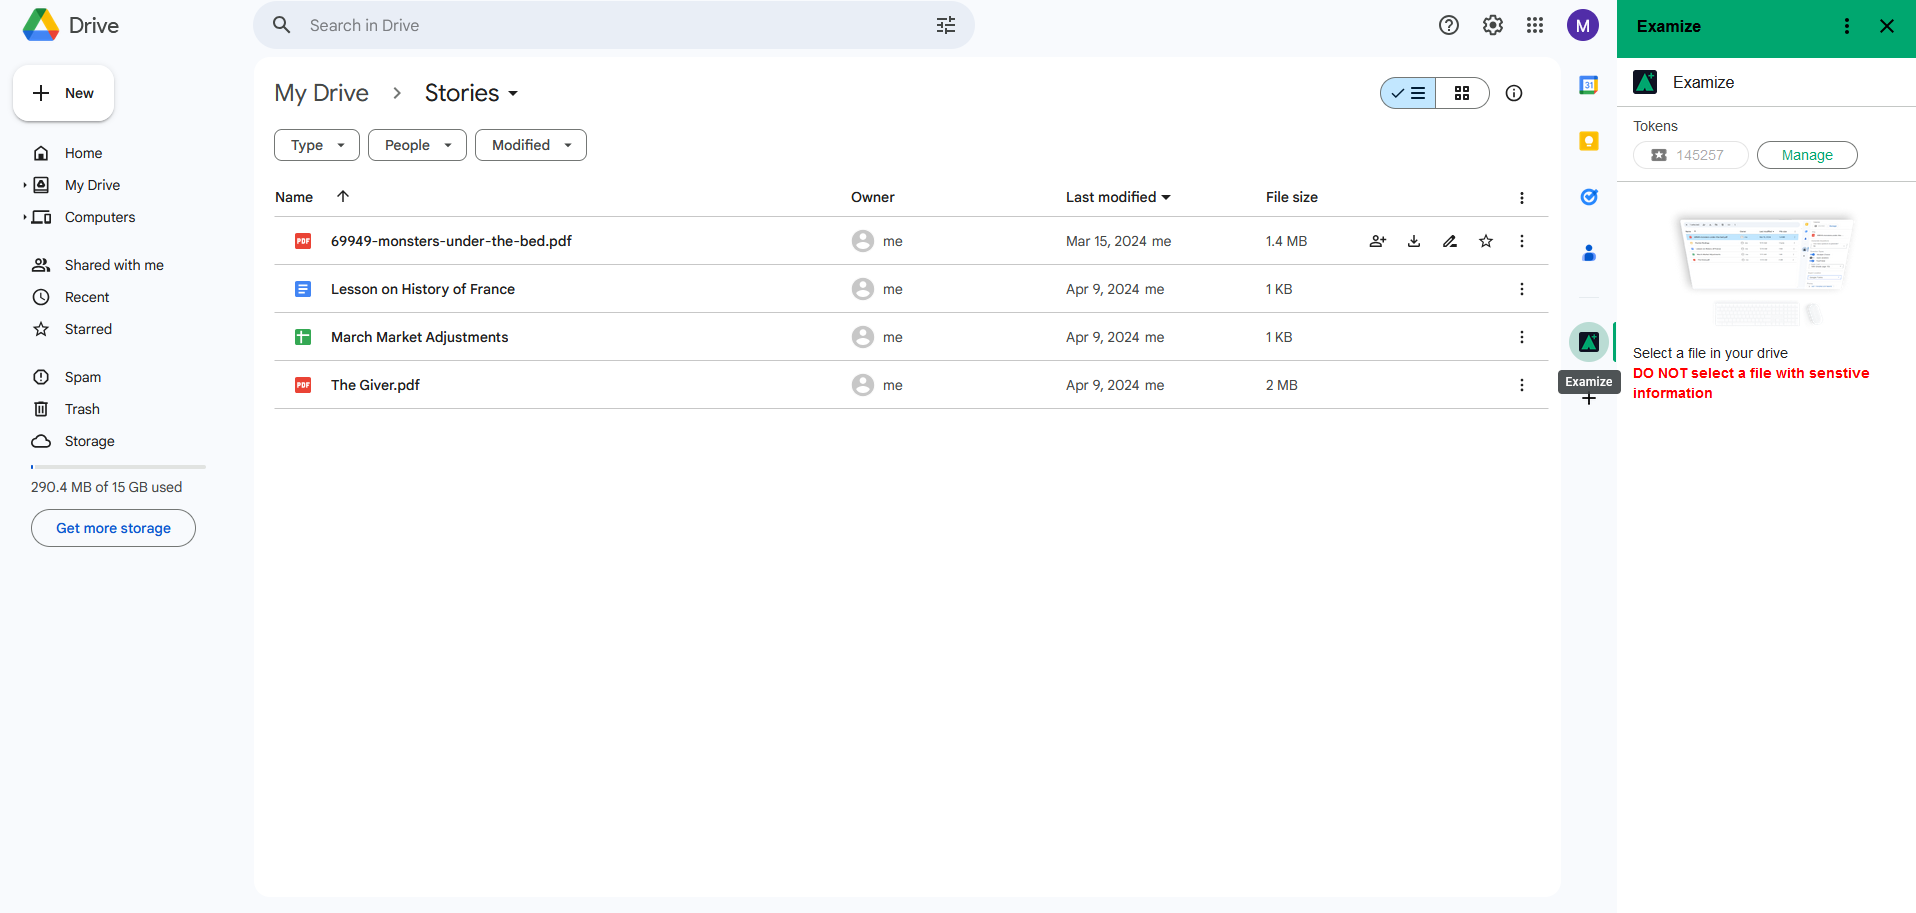The height and width of the screenshot is (913, 1916).
Task: Click the plus to get add-ons
Action: pos(1589,399)
